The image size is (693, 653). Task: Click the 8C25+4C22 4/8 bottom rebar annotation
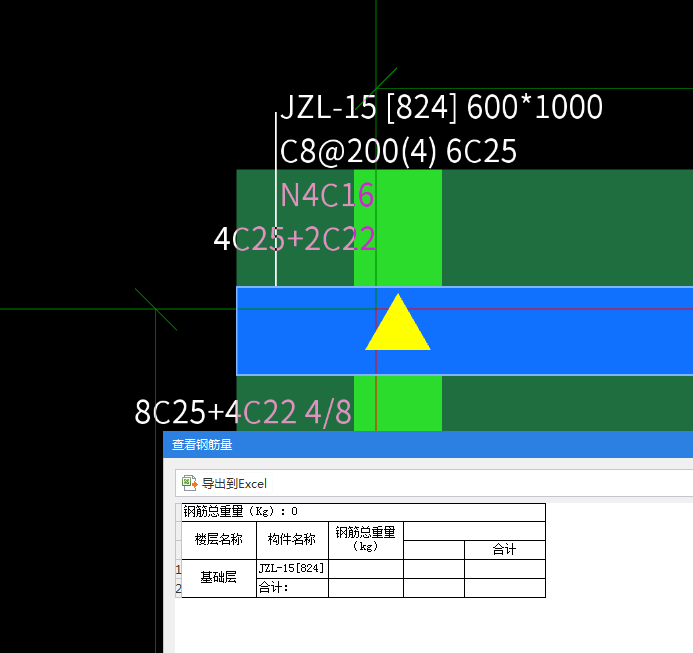coord(243,412)
